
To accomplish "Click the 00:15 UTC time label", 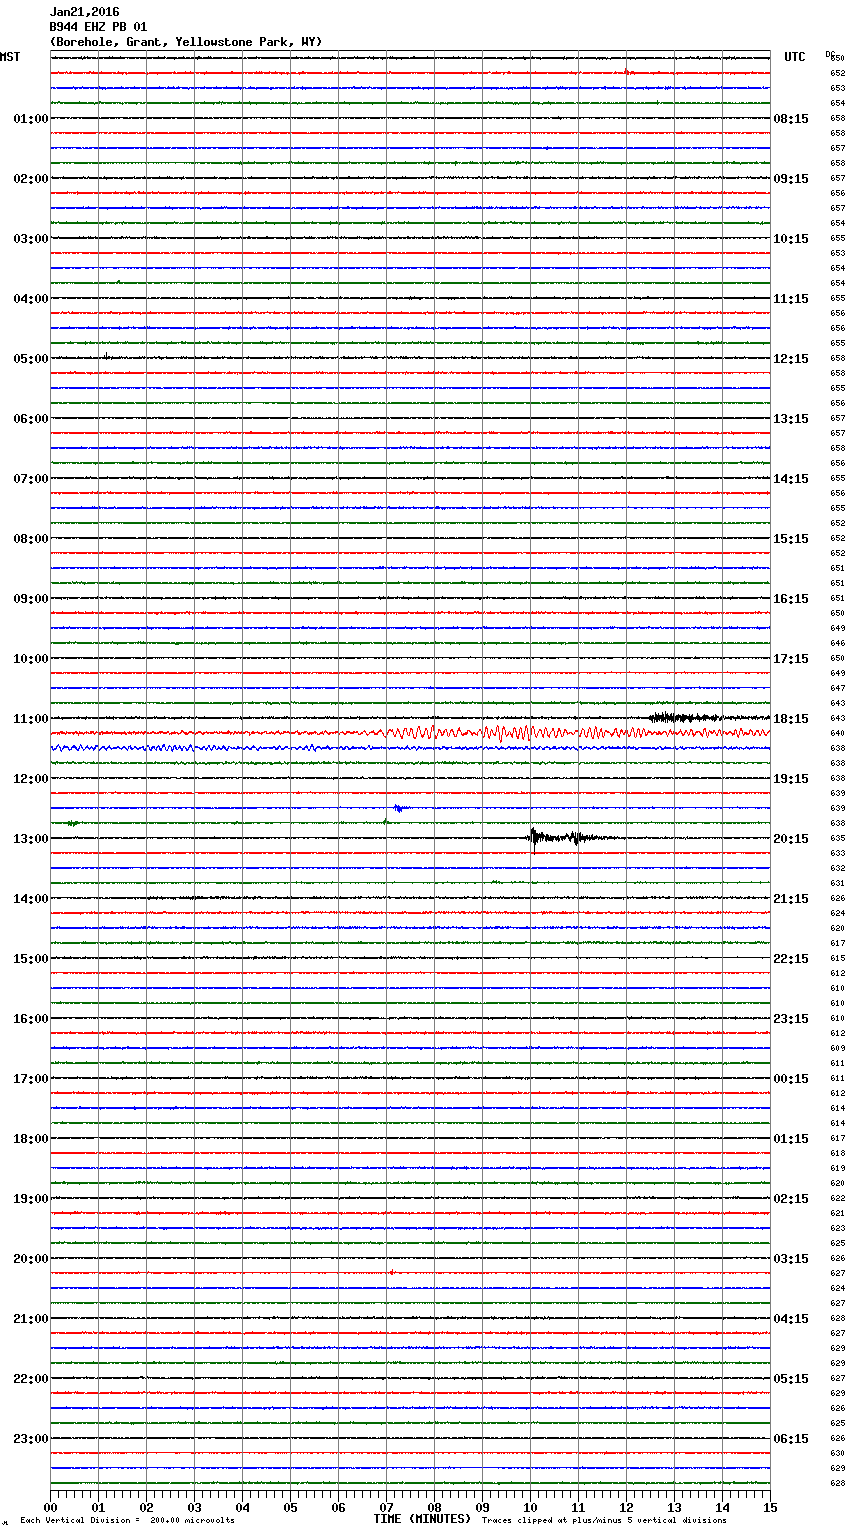I will (x=791, y=1079).
